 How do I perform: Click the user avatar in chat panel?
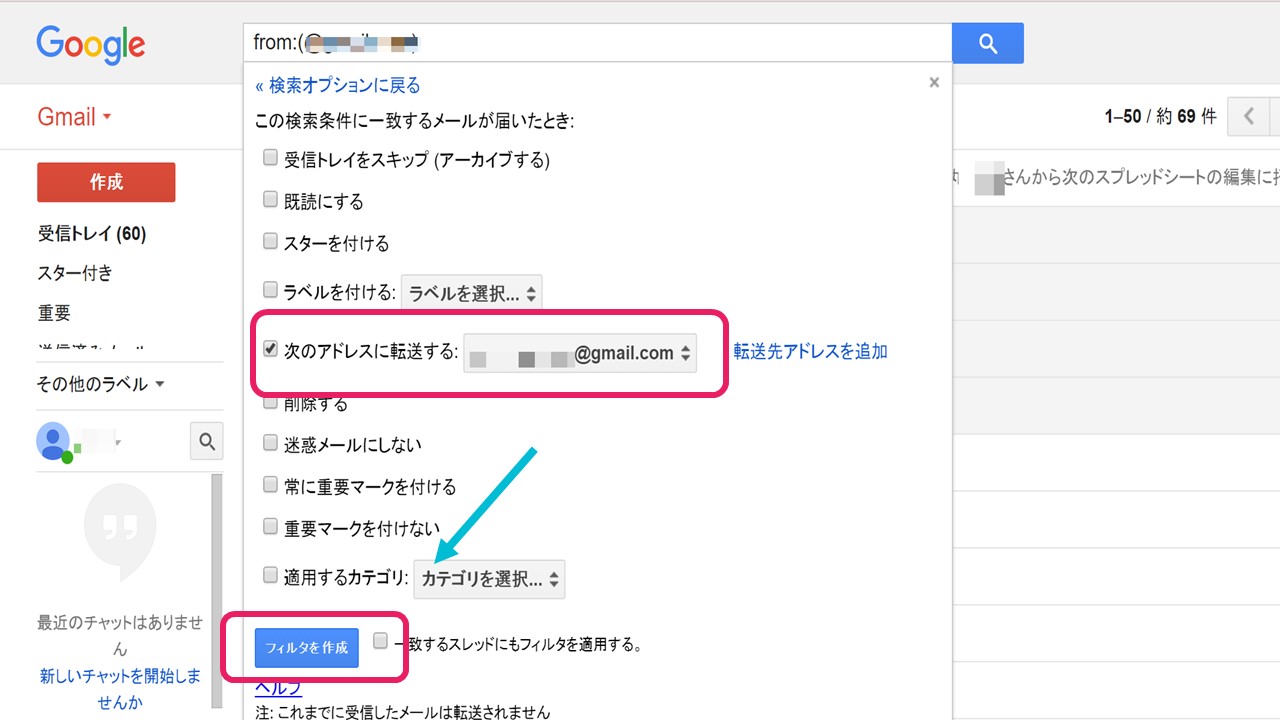tap(53, 441)
